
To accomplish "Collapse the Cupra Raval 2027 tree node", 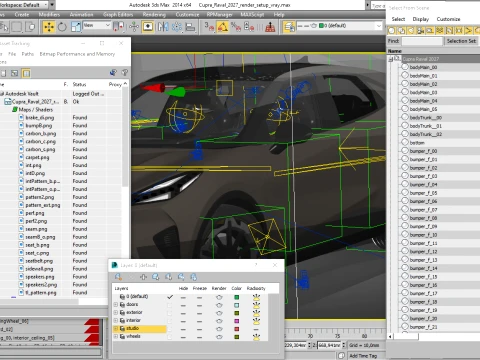I will [x=390, y=59].
